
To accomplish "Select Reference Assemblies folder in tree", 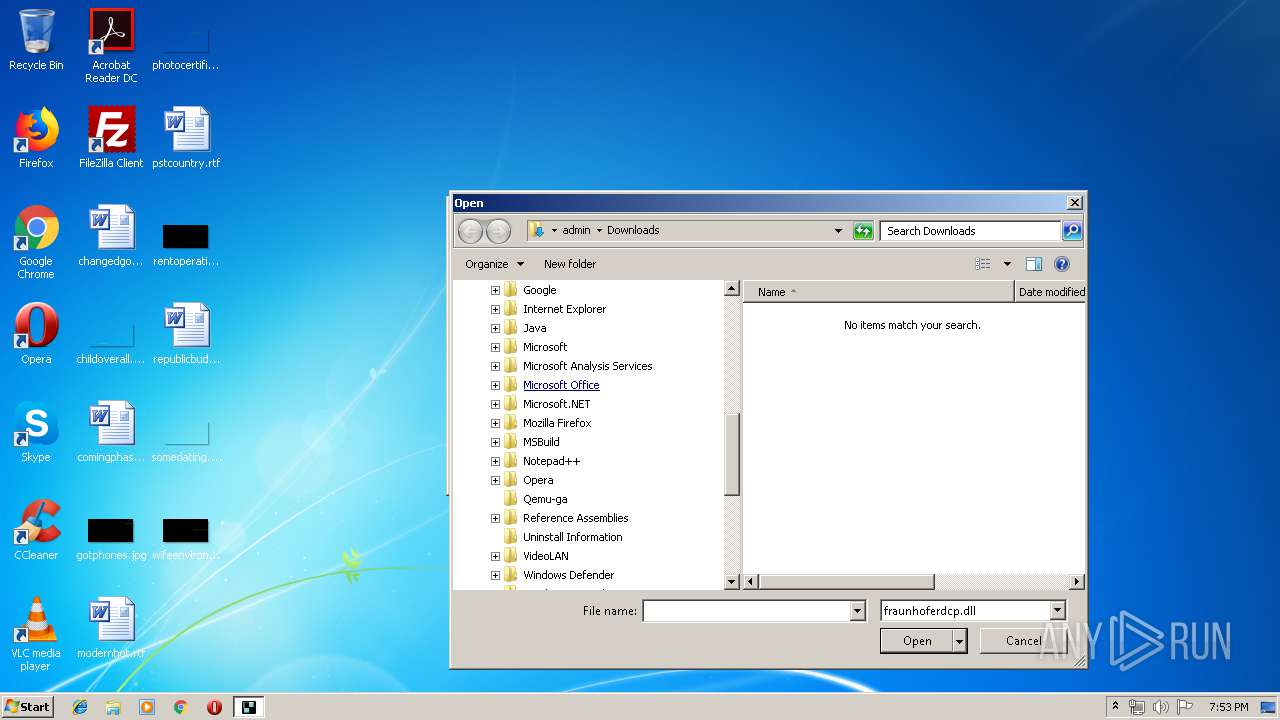I will 575,518.
